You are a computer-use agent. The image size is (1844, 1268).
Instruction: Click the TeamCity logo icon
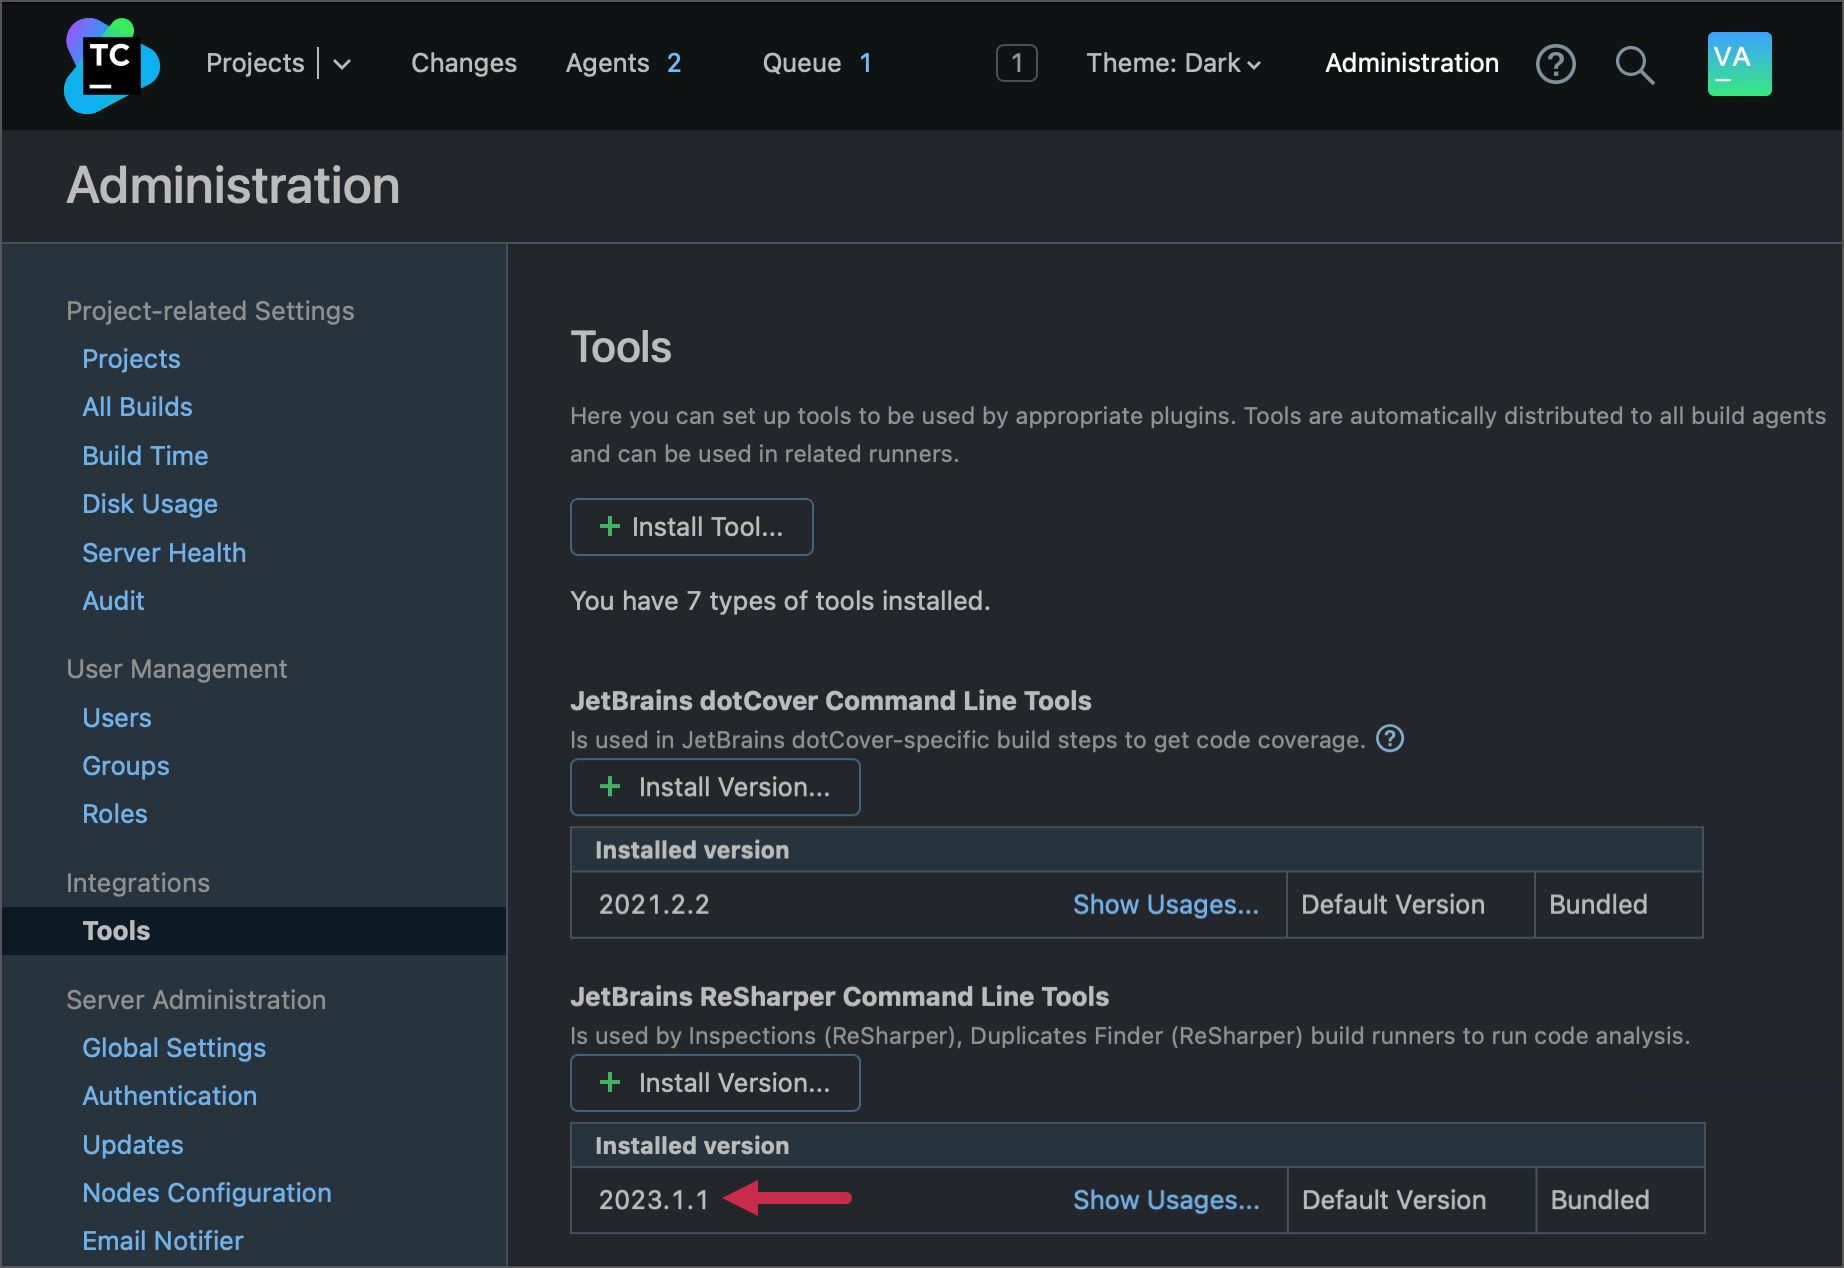coord(110,64)
